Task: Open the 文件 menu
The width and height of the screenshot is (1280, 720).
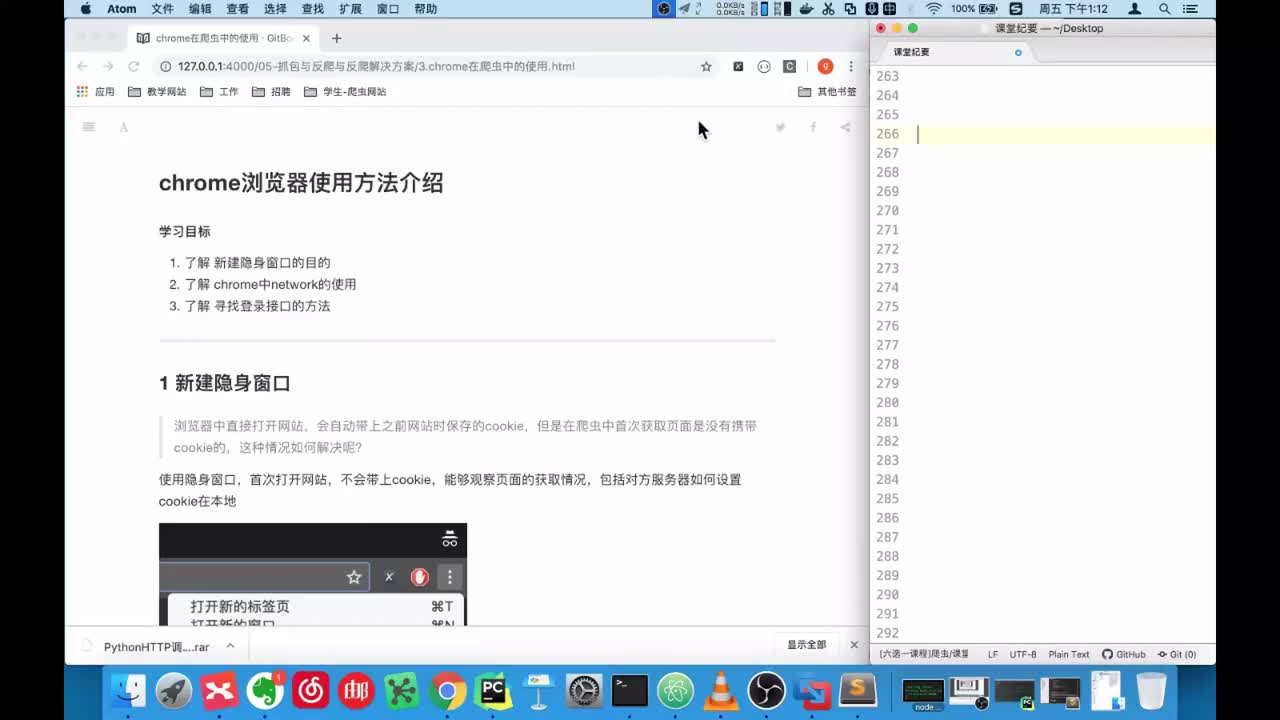Action: pyautogui.click(x=162, y=9)
